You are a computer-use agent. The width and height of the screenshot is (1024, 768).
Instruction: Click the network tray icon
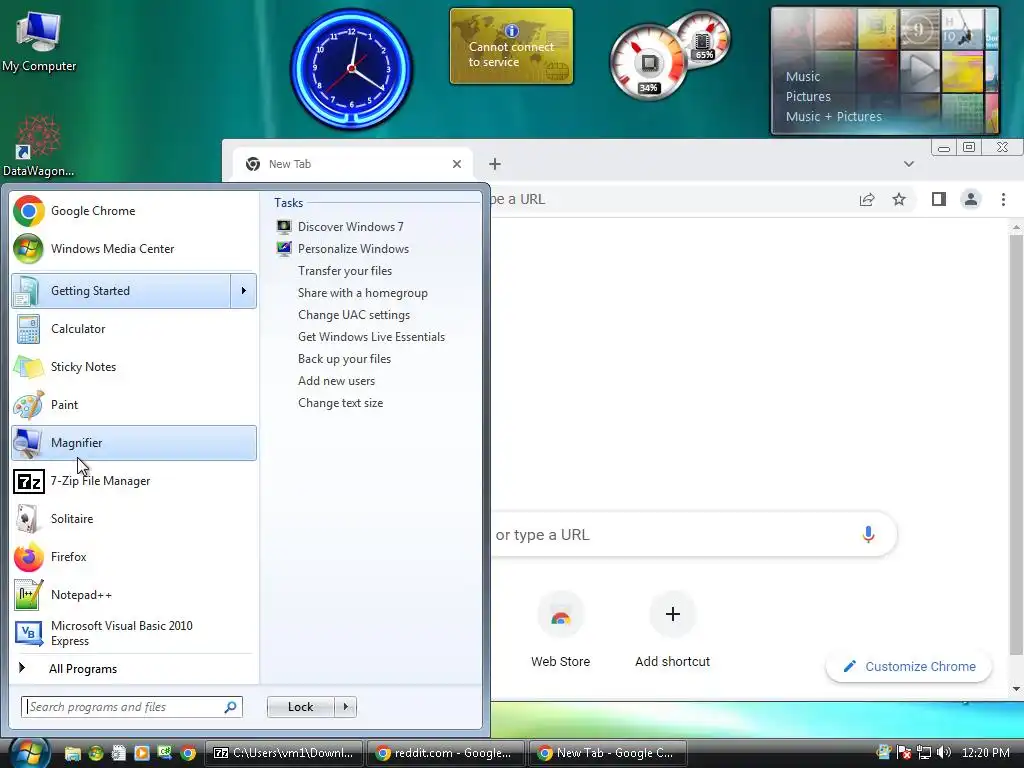(x=924, y=752)
